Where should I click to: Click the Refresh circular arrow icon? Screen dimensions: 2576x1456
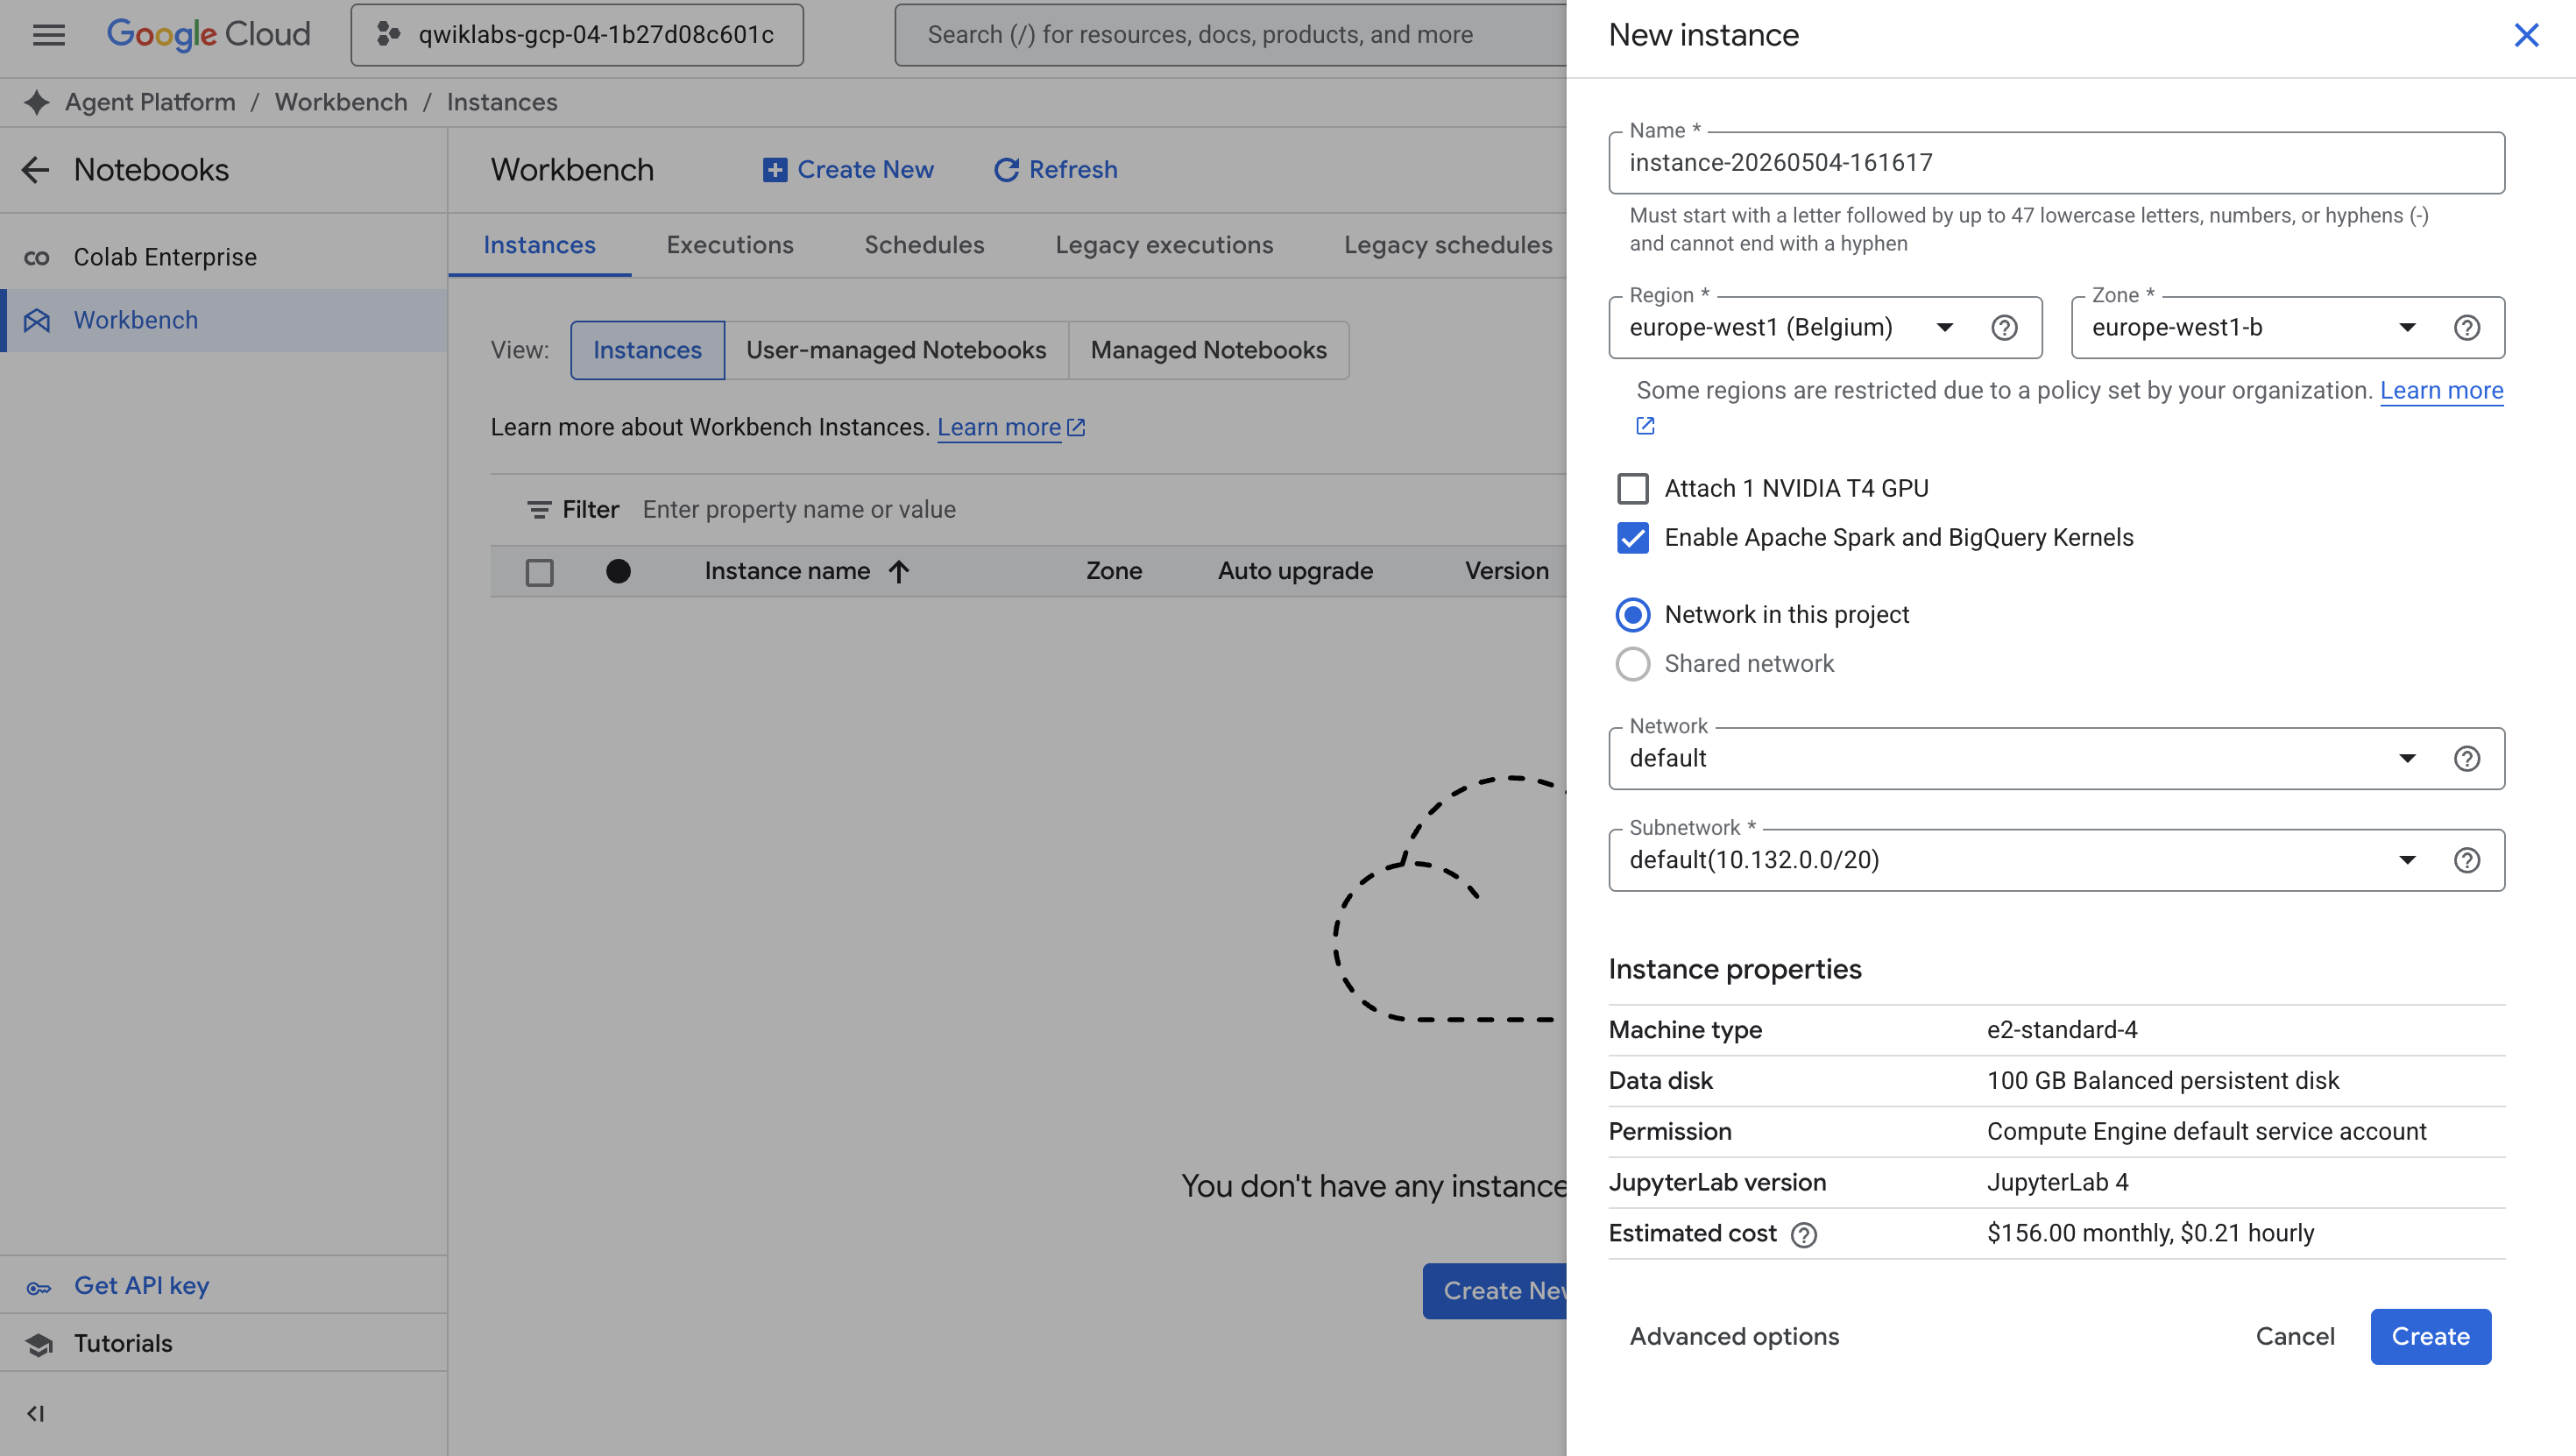[1006, 170]
